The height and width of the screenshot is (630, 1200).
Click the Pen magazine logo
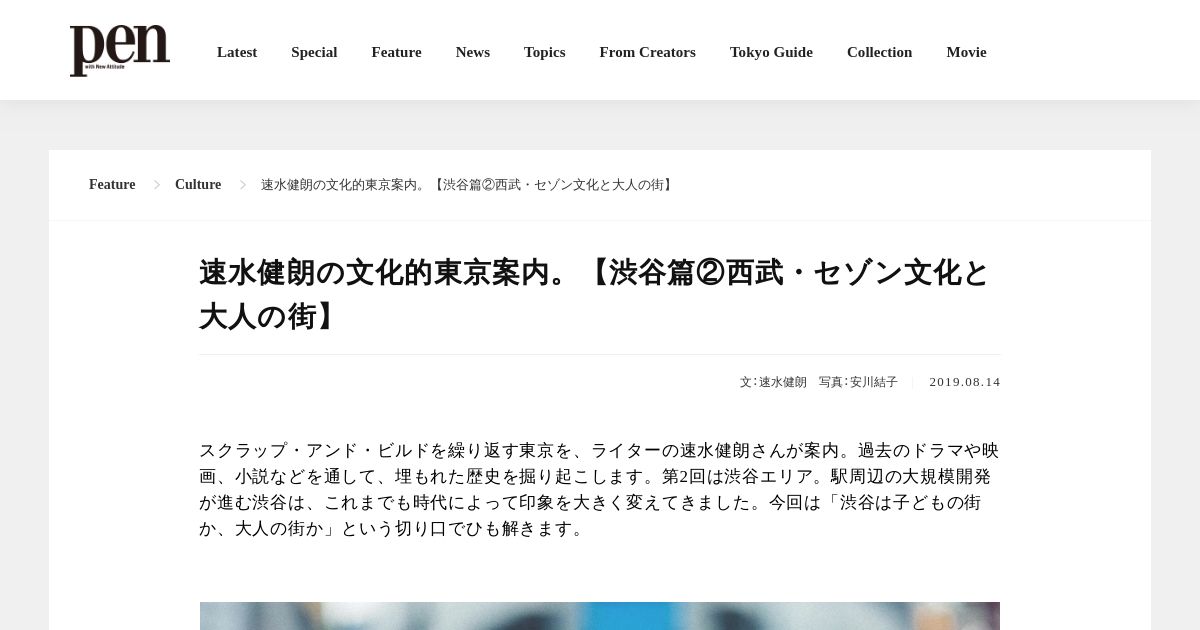pos(120,51)
